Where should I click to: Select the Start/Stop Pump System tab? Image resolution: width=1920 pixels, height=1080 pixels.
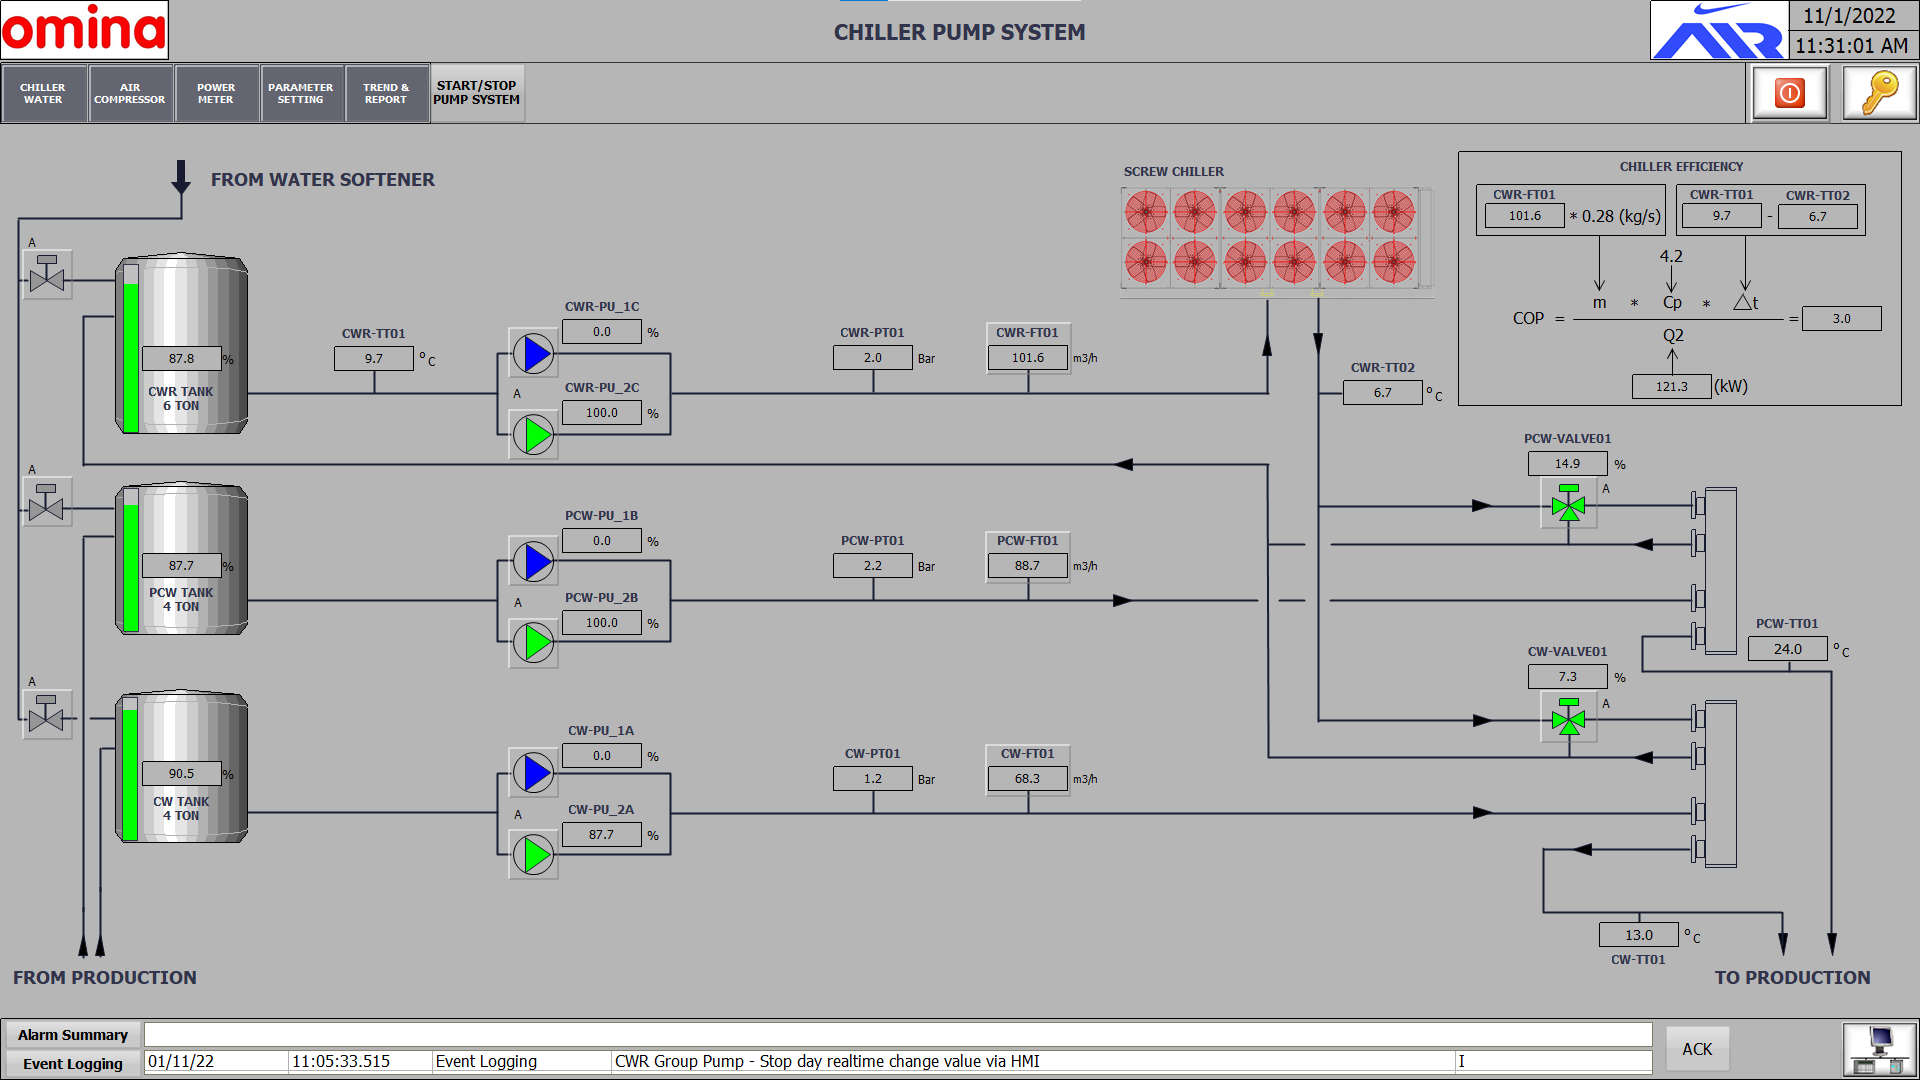click(477, 93)
